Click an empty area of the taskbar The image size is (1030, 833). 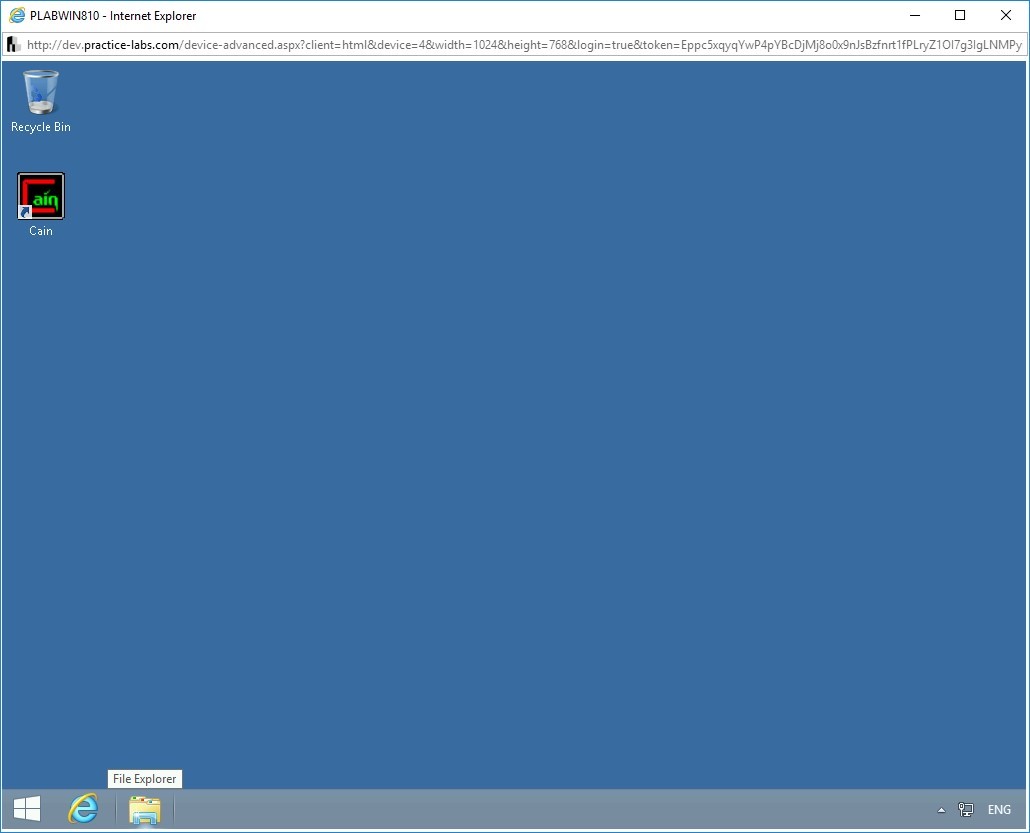pyautogui.click(x=500, y=810)
